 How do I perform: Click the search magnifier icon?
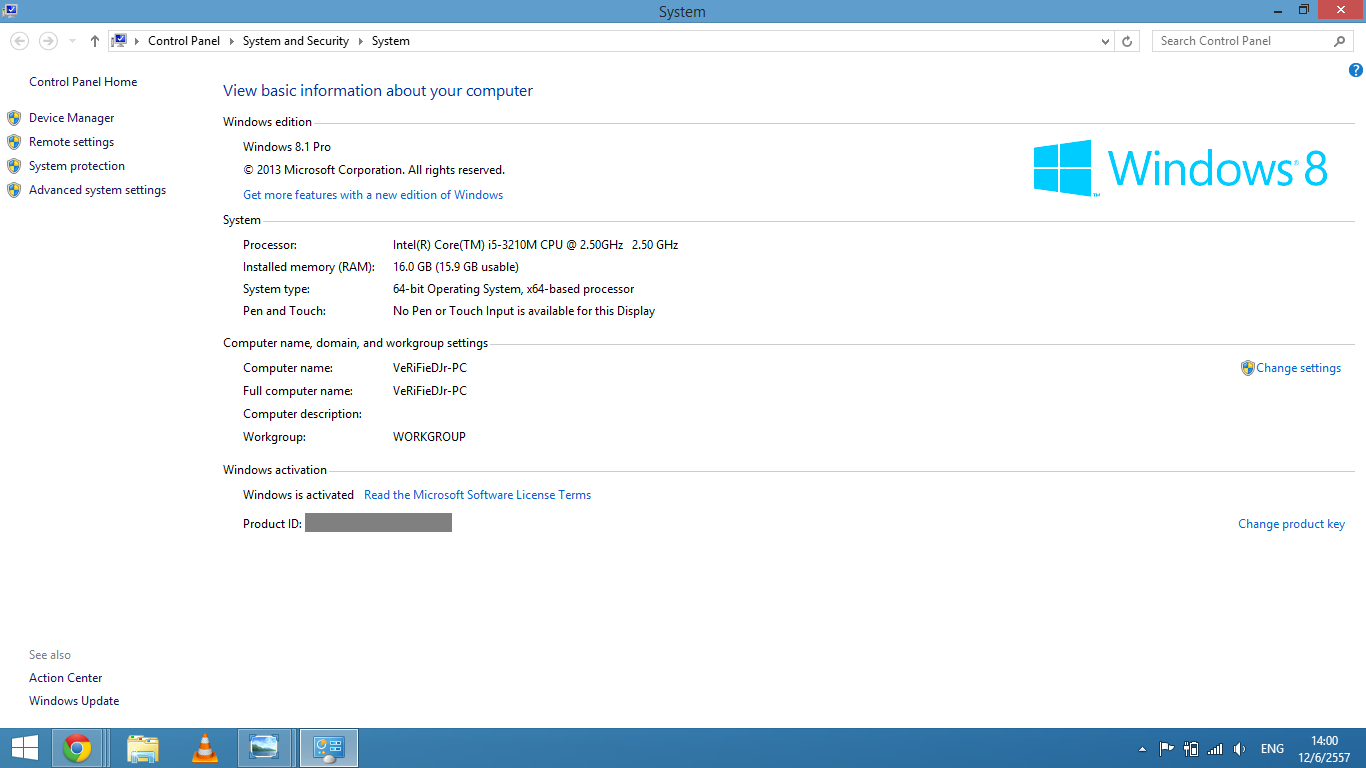(x=1340, y=41)
